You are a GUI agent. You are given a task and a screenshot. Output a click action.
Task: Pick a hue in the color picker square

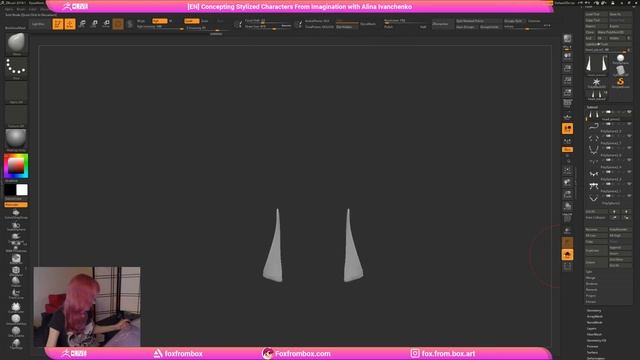tap(16, 166)
